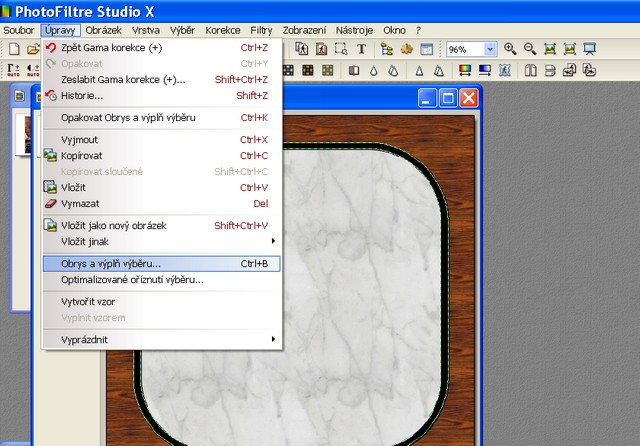
Task: Click the orange Automate gear icon
Action: (x=407, y=49)
